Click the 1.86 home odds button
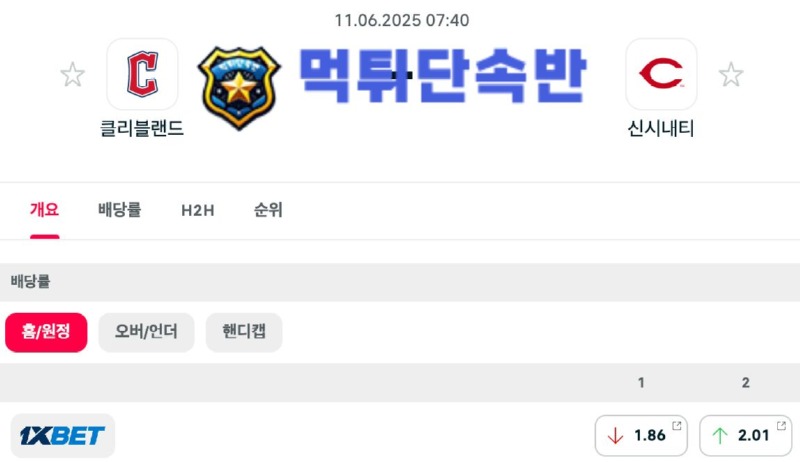The image size is (800, 462). point(641,435)
